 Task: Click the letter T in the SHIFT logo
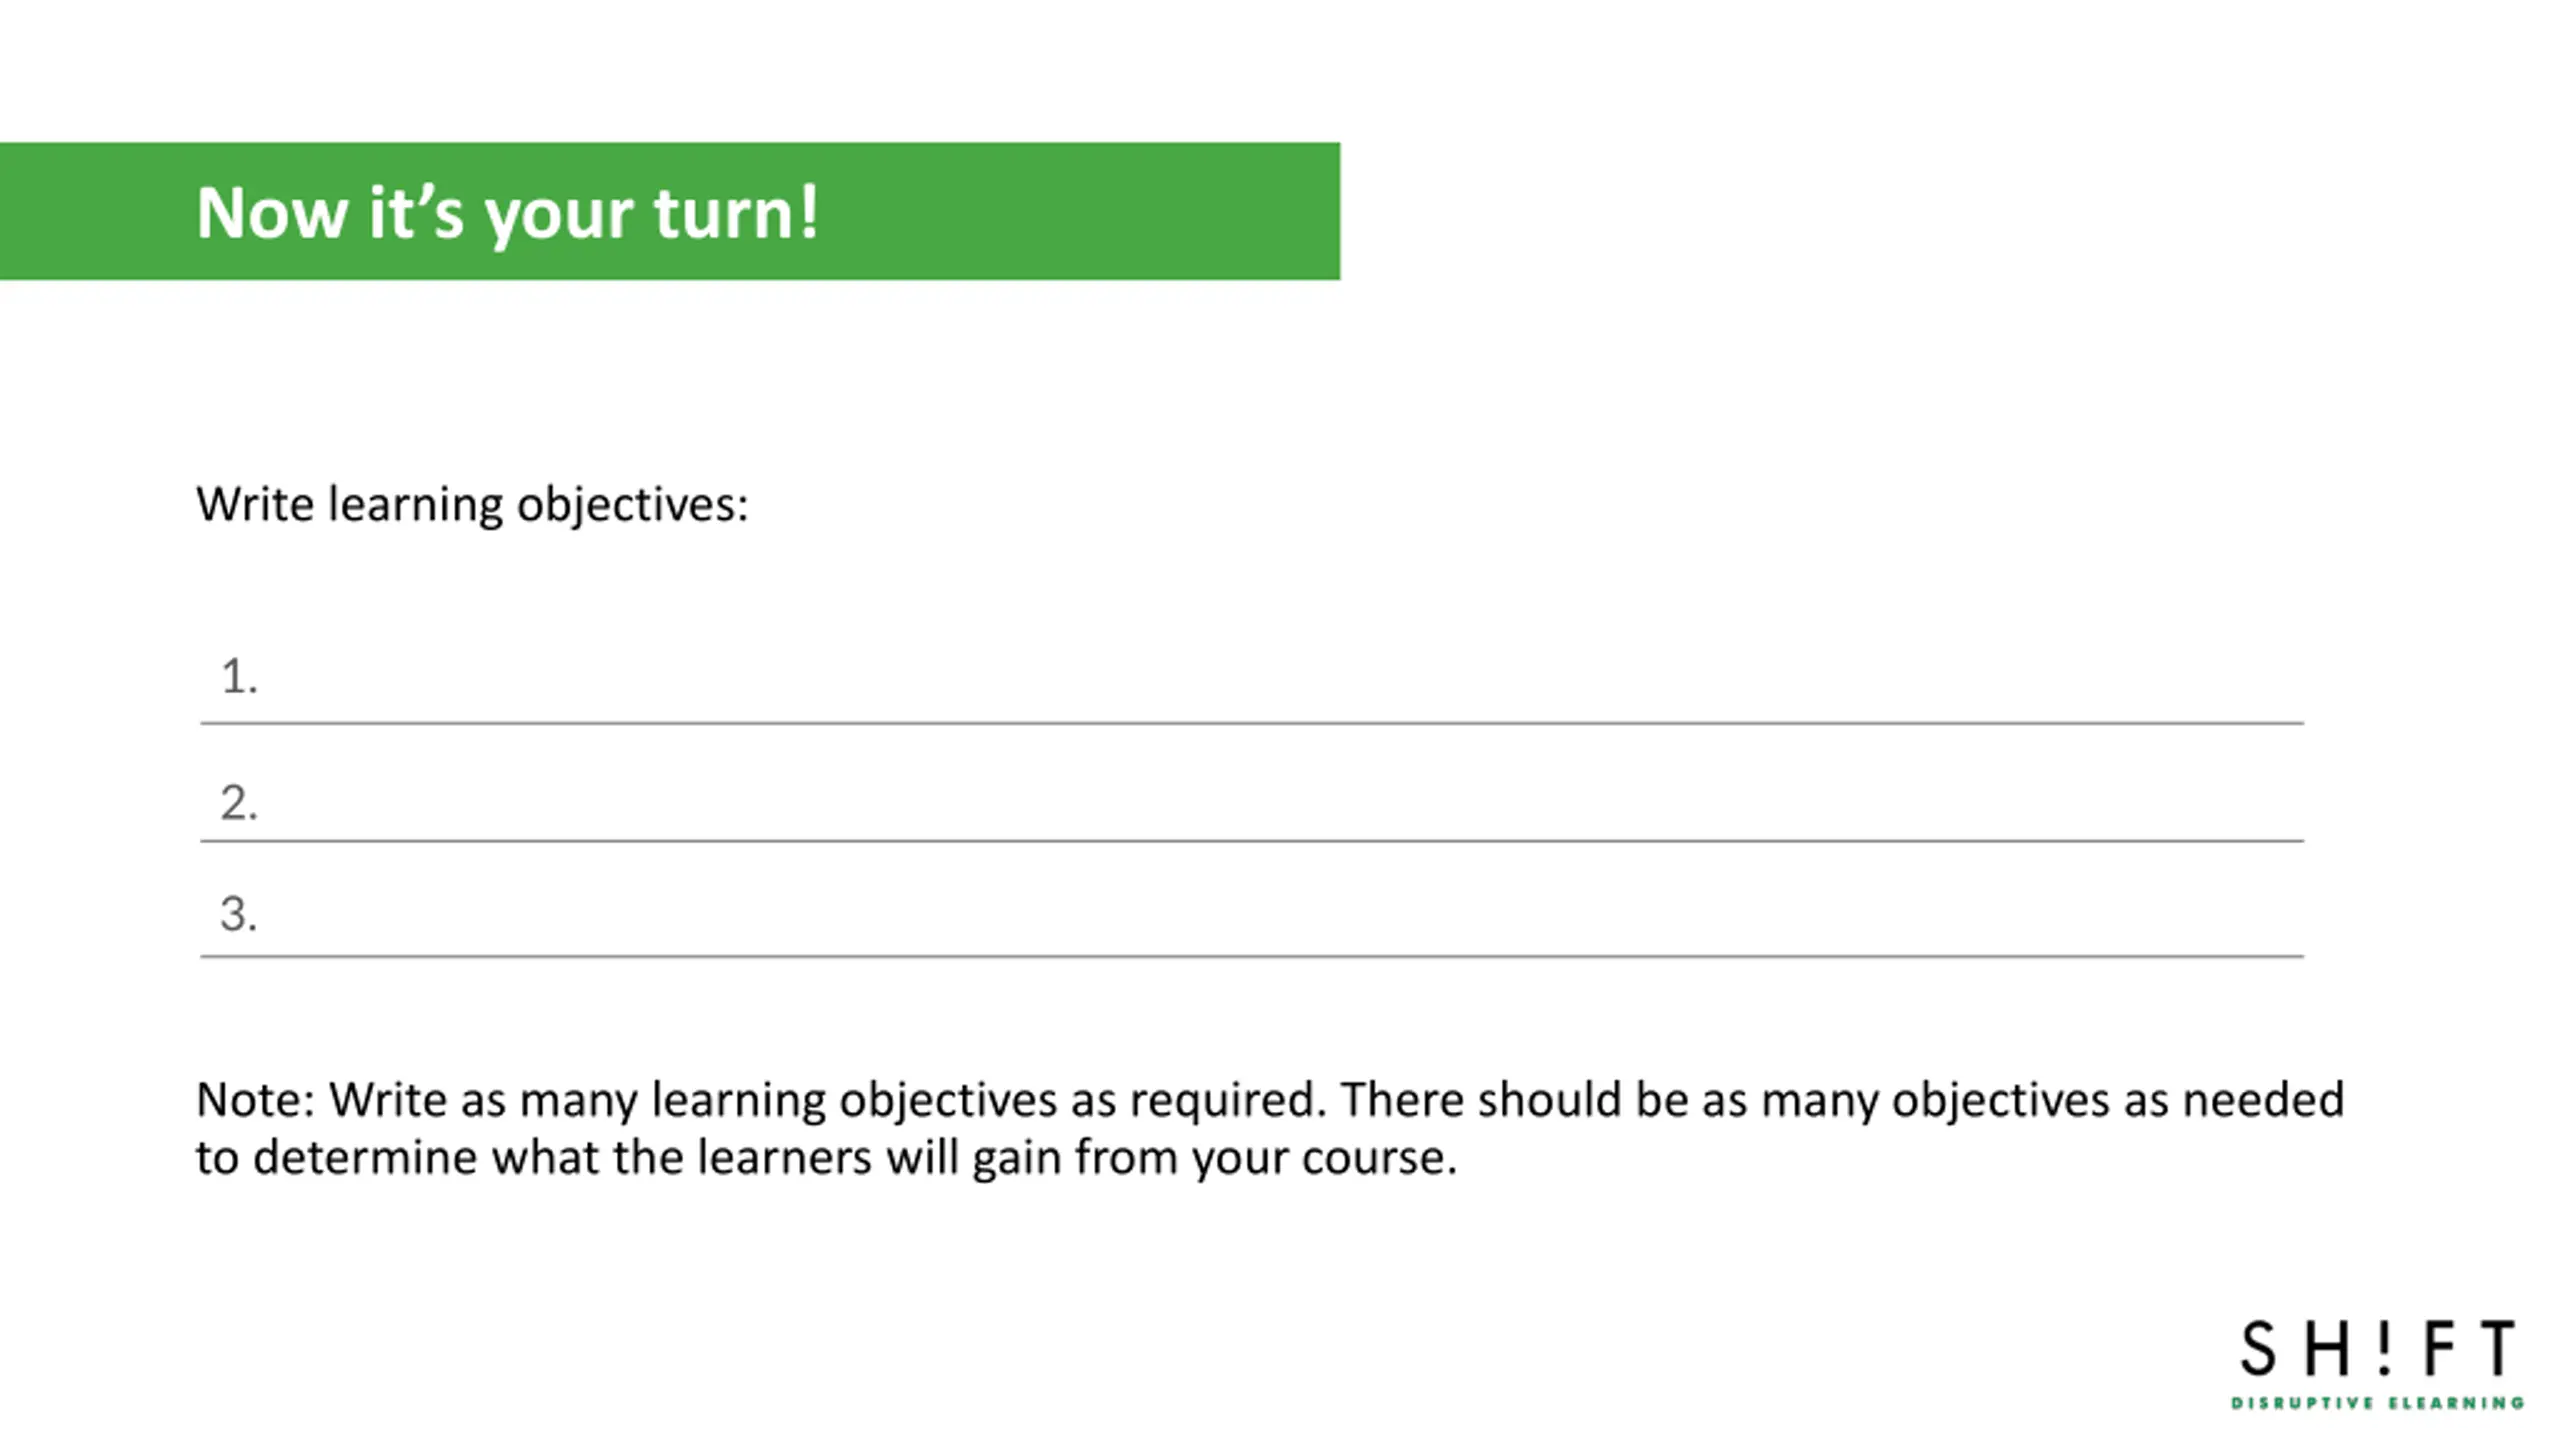pos(2497,1348)
